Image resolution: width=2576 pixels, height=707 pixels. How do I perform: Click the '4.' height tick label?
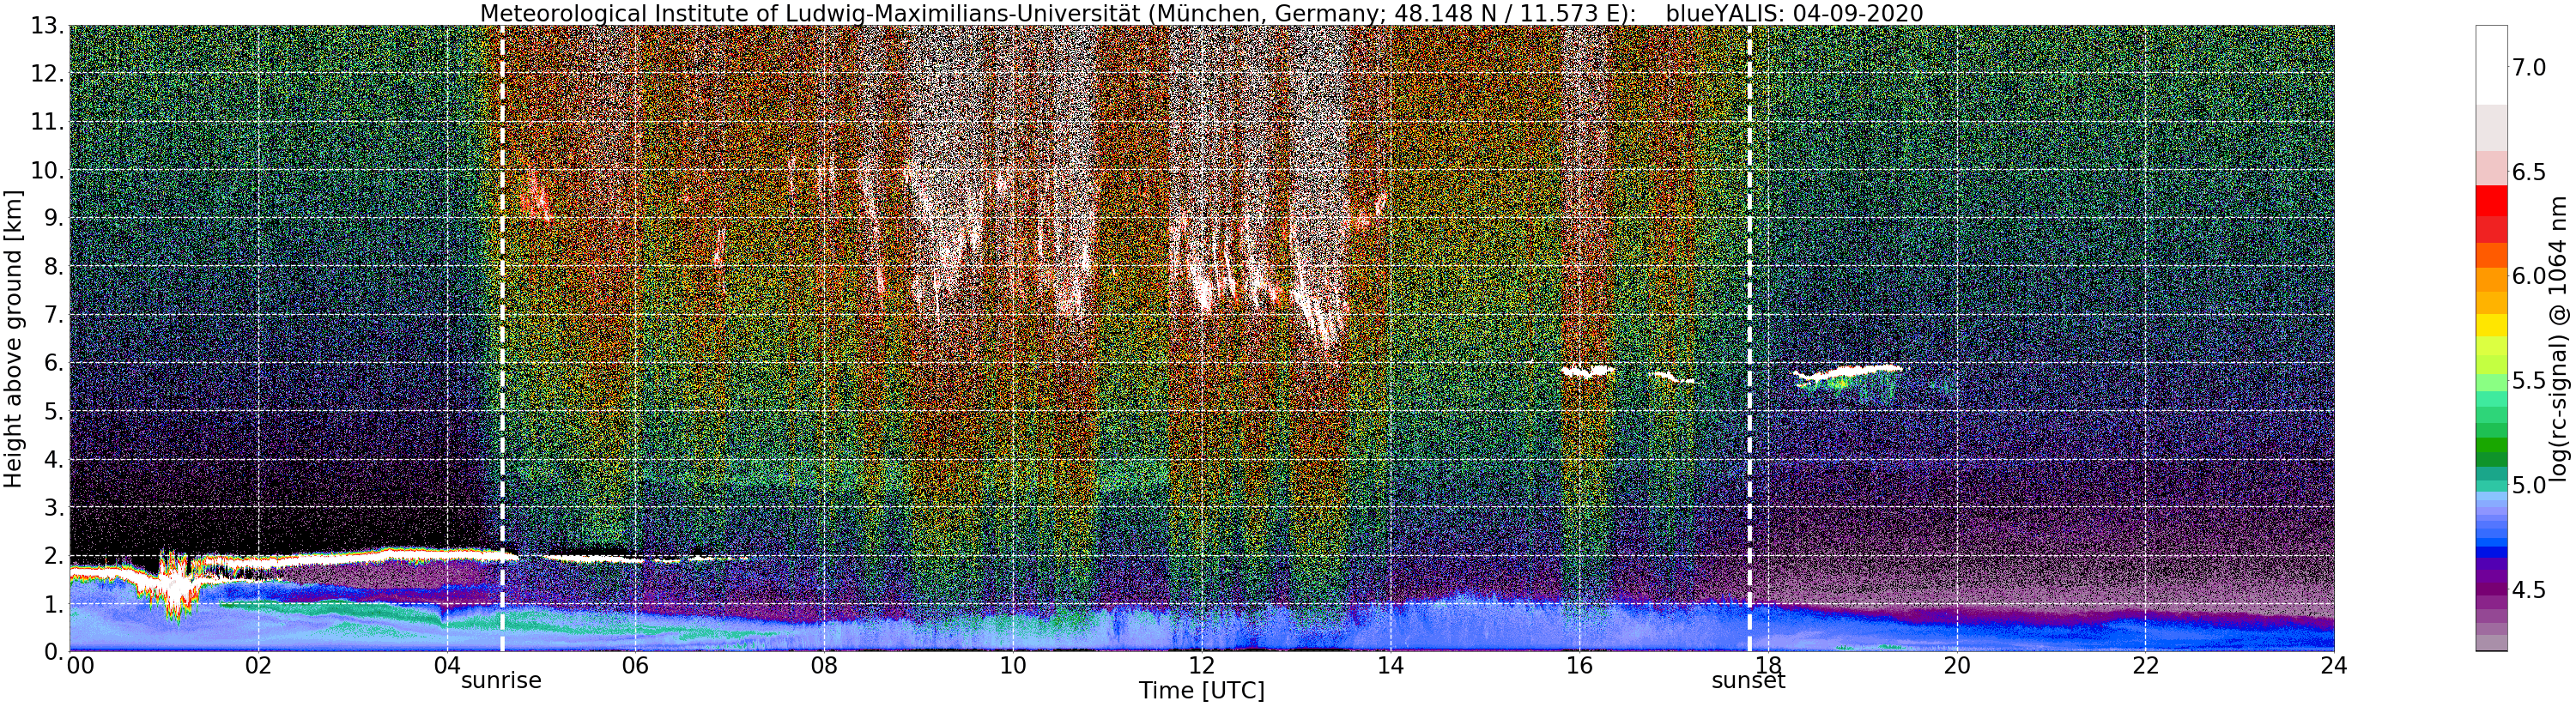pyautogui.click(x=53, y=459)
